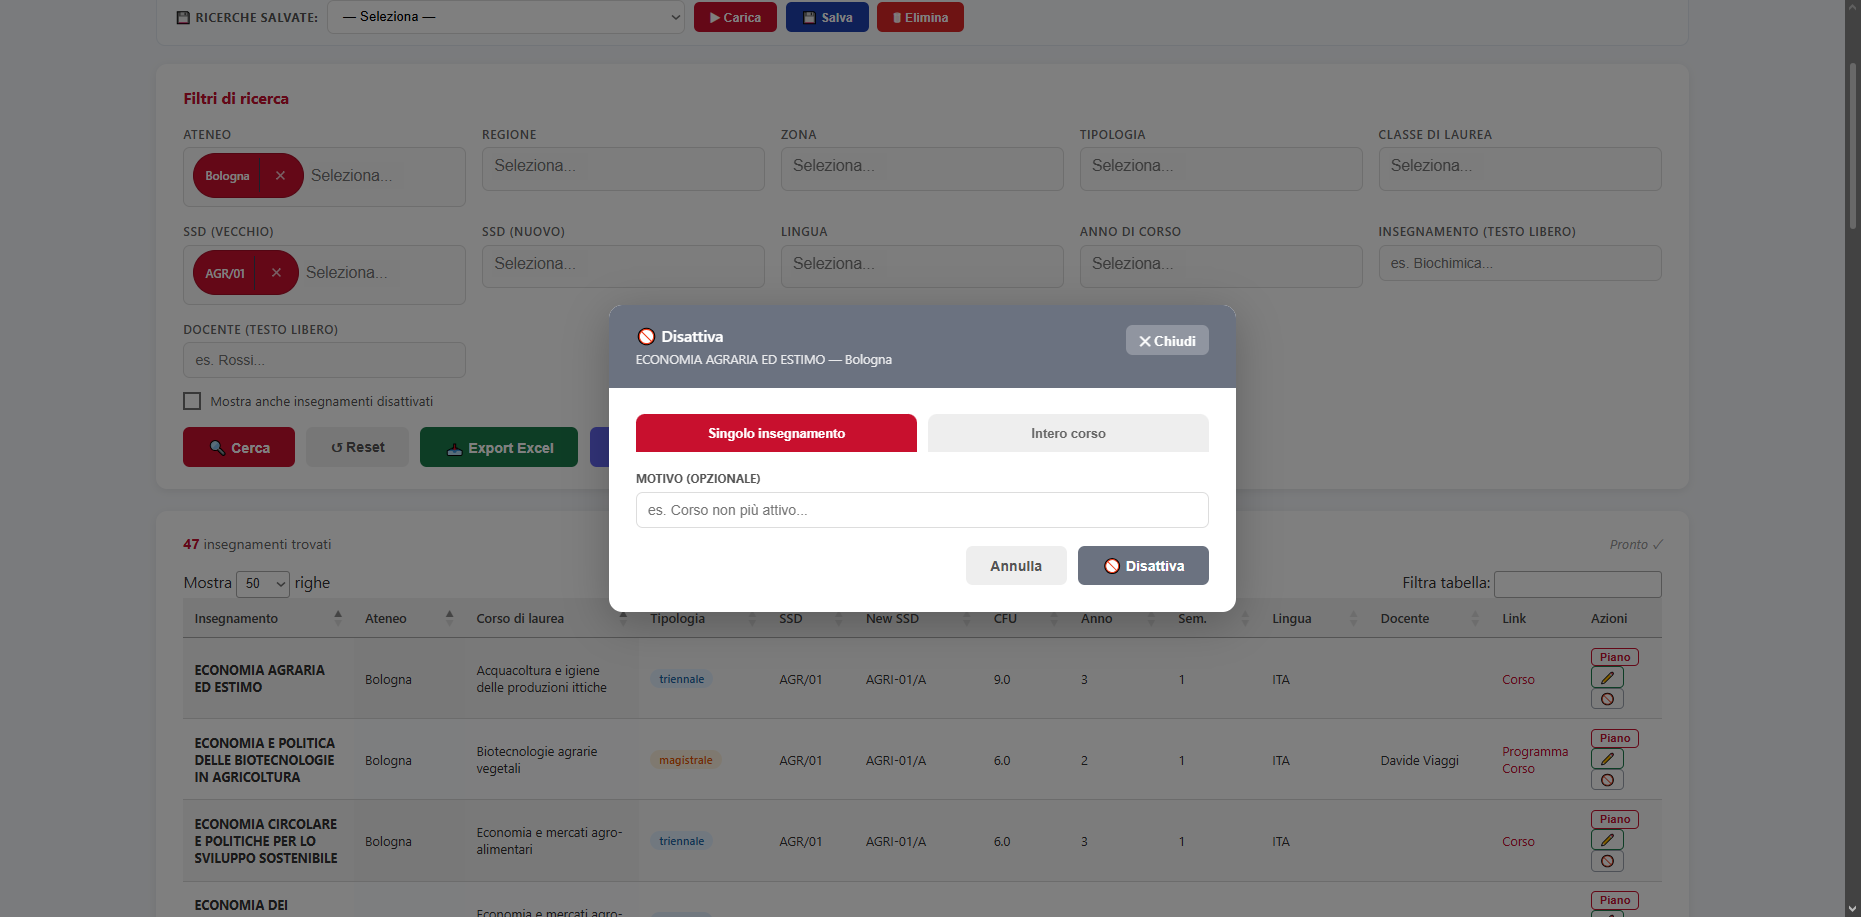Click the Corso di laurea column header
This screenshot has width=1861, height=917.
click(520, 618)
